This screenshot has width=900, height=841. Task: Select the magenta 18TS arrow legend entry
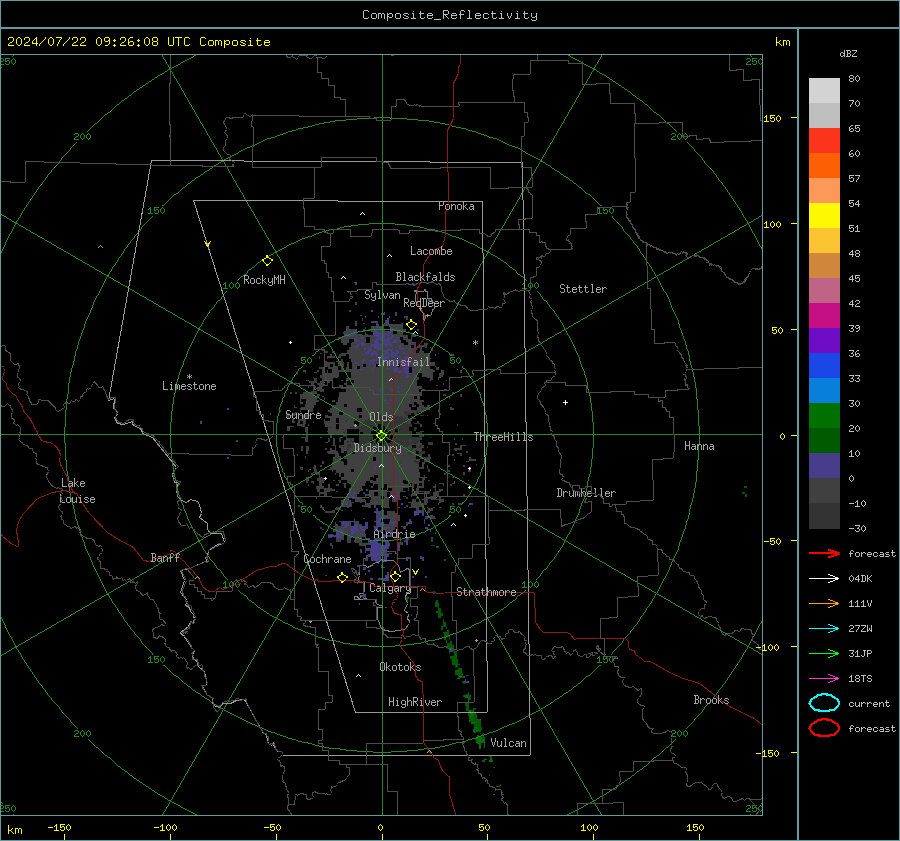tap(824, 679)
